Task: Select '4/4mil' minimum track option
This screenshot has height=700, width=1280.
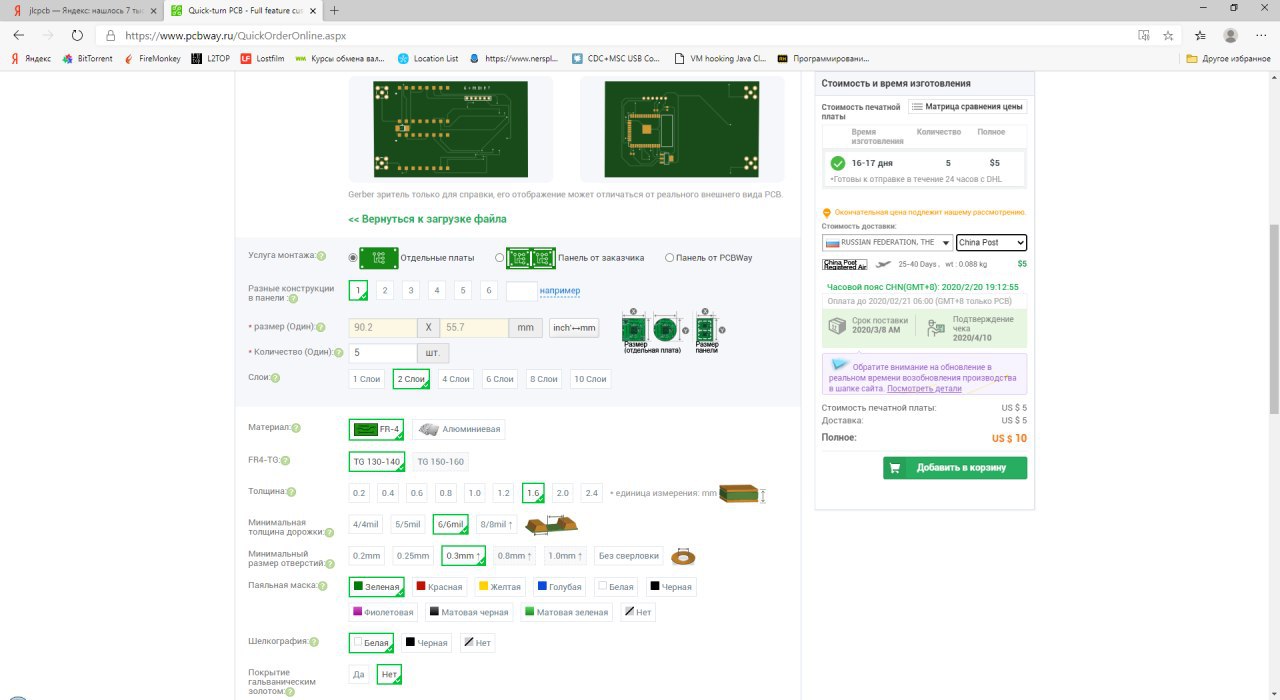Action: coord(365,524)
